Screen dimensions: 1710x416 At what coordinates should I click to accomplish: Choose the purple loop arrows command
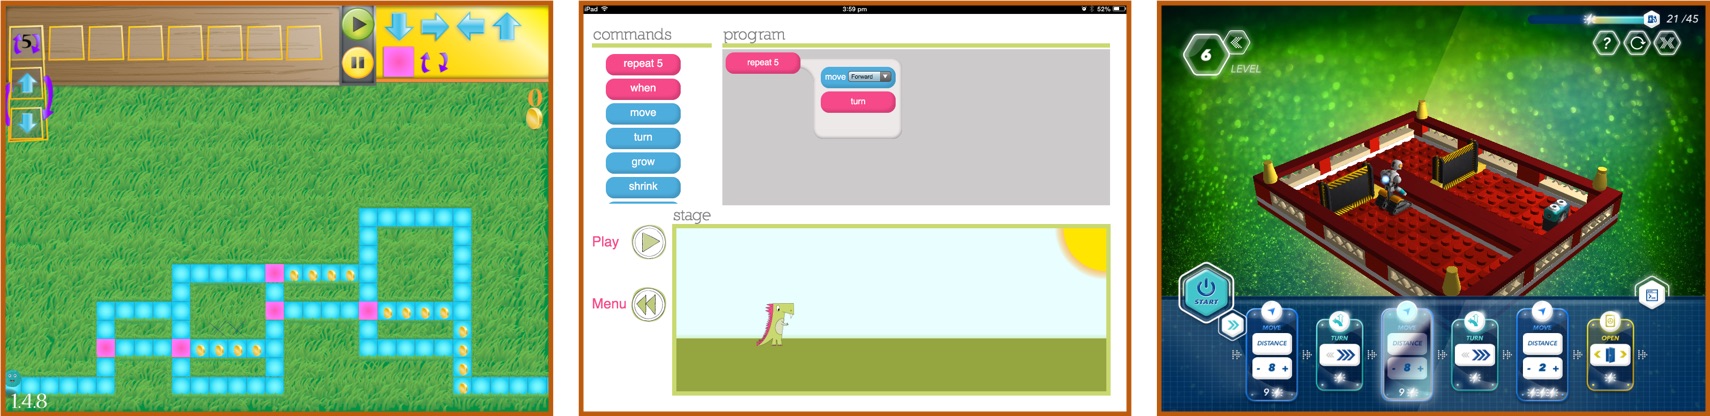point(433,63)
